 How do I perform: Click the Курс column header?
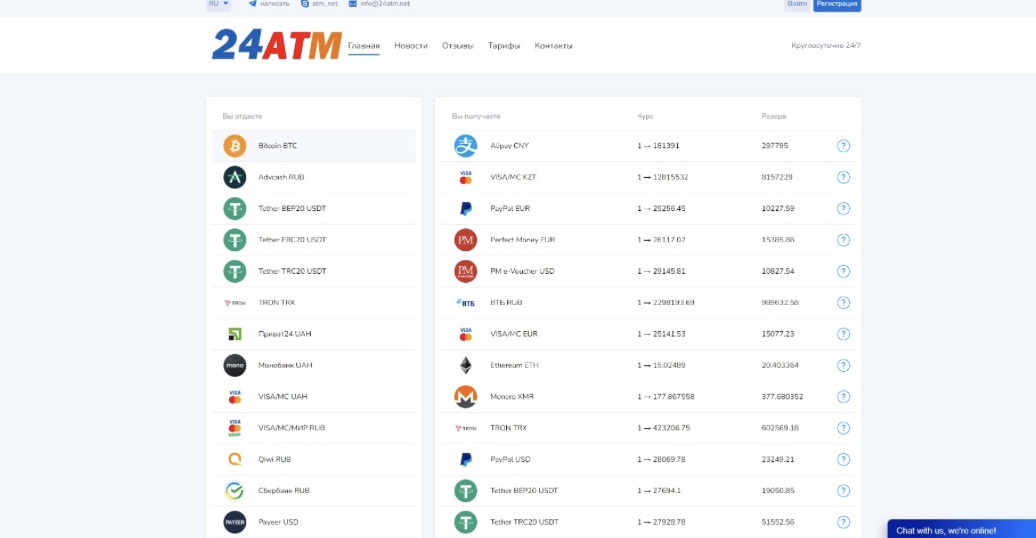click(x=646, y=116)
